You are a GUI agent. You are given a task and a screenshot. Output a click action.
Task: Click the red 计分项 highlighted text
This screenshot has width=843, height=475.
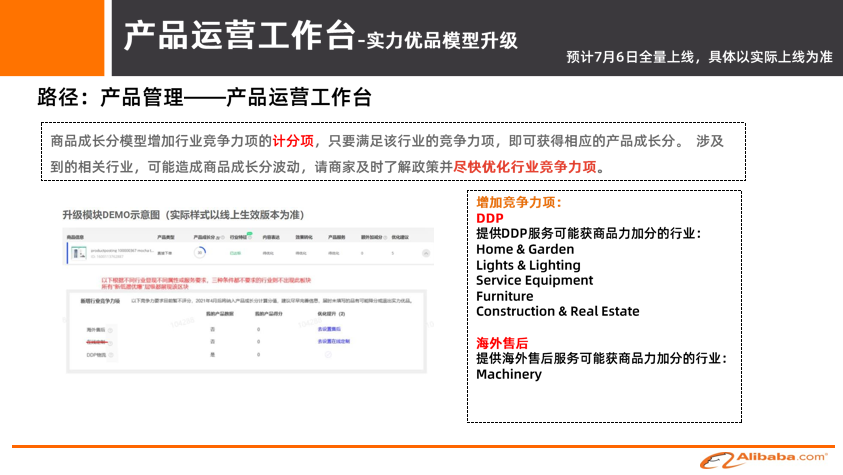pyautogui.click(x=293, y=141)
